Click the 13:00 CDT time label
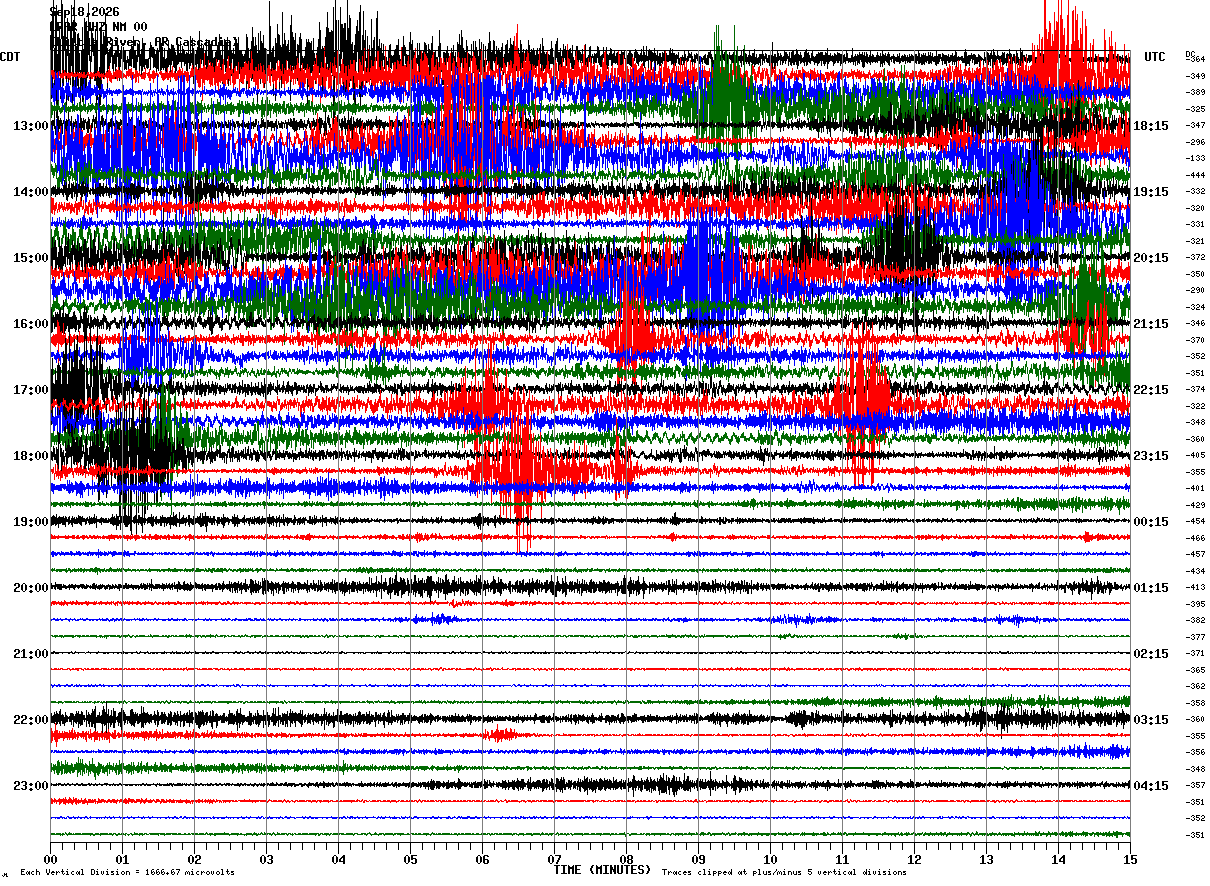Screen dimensions: 1210x886 tap(31, 126)
